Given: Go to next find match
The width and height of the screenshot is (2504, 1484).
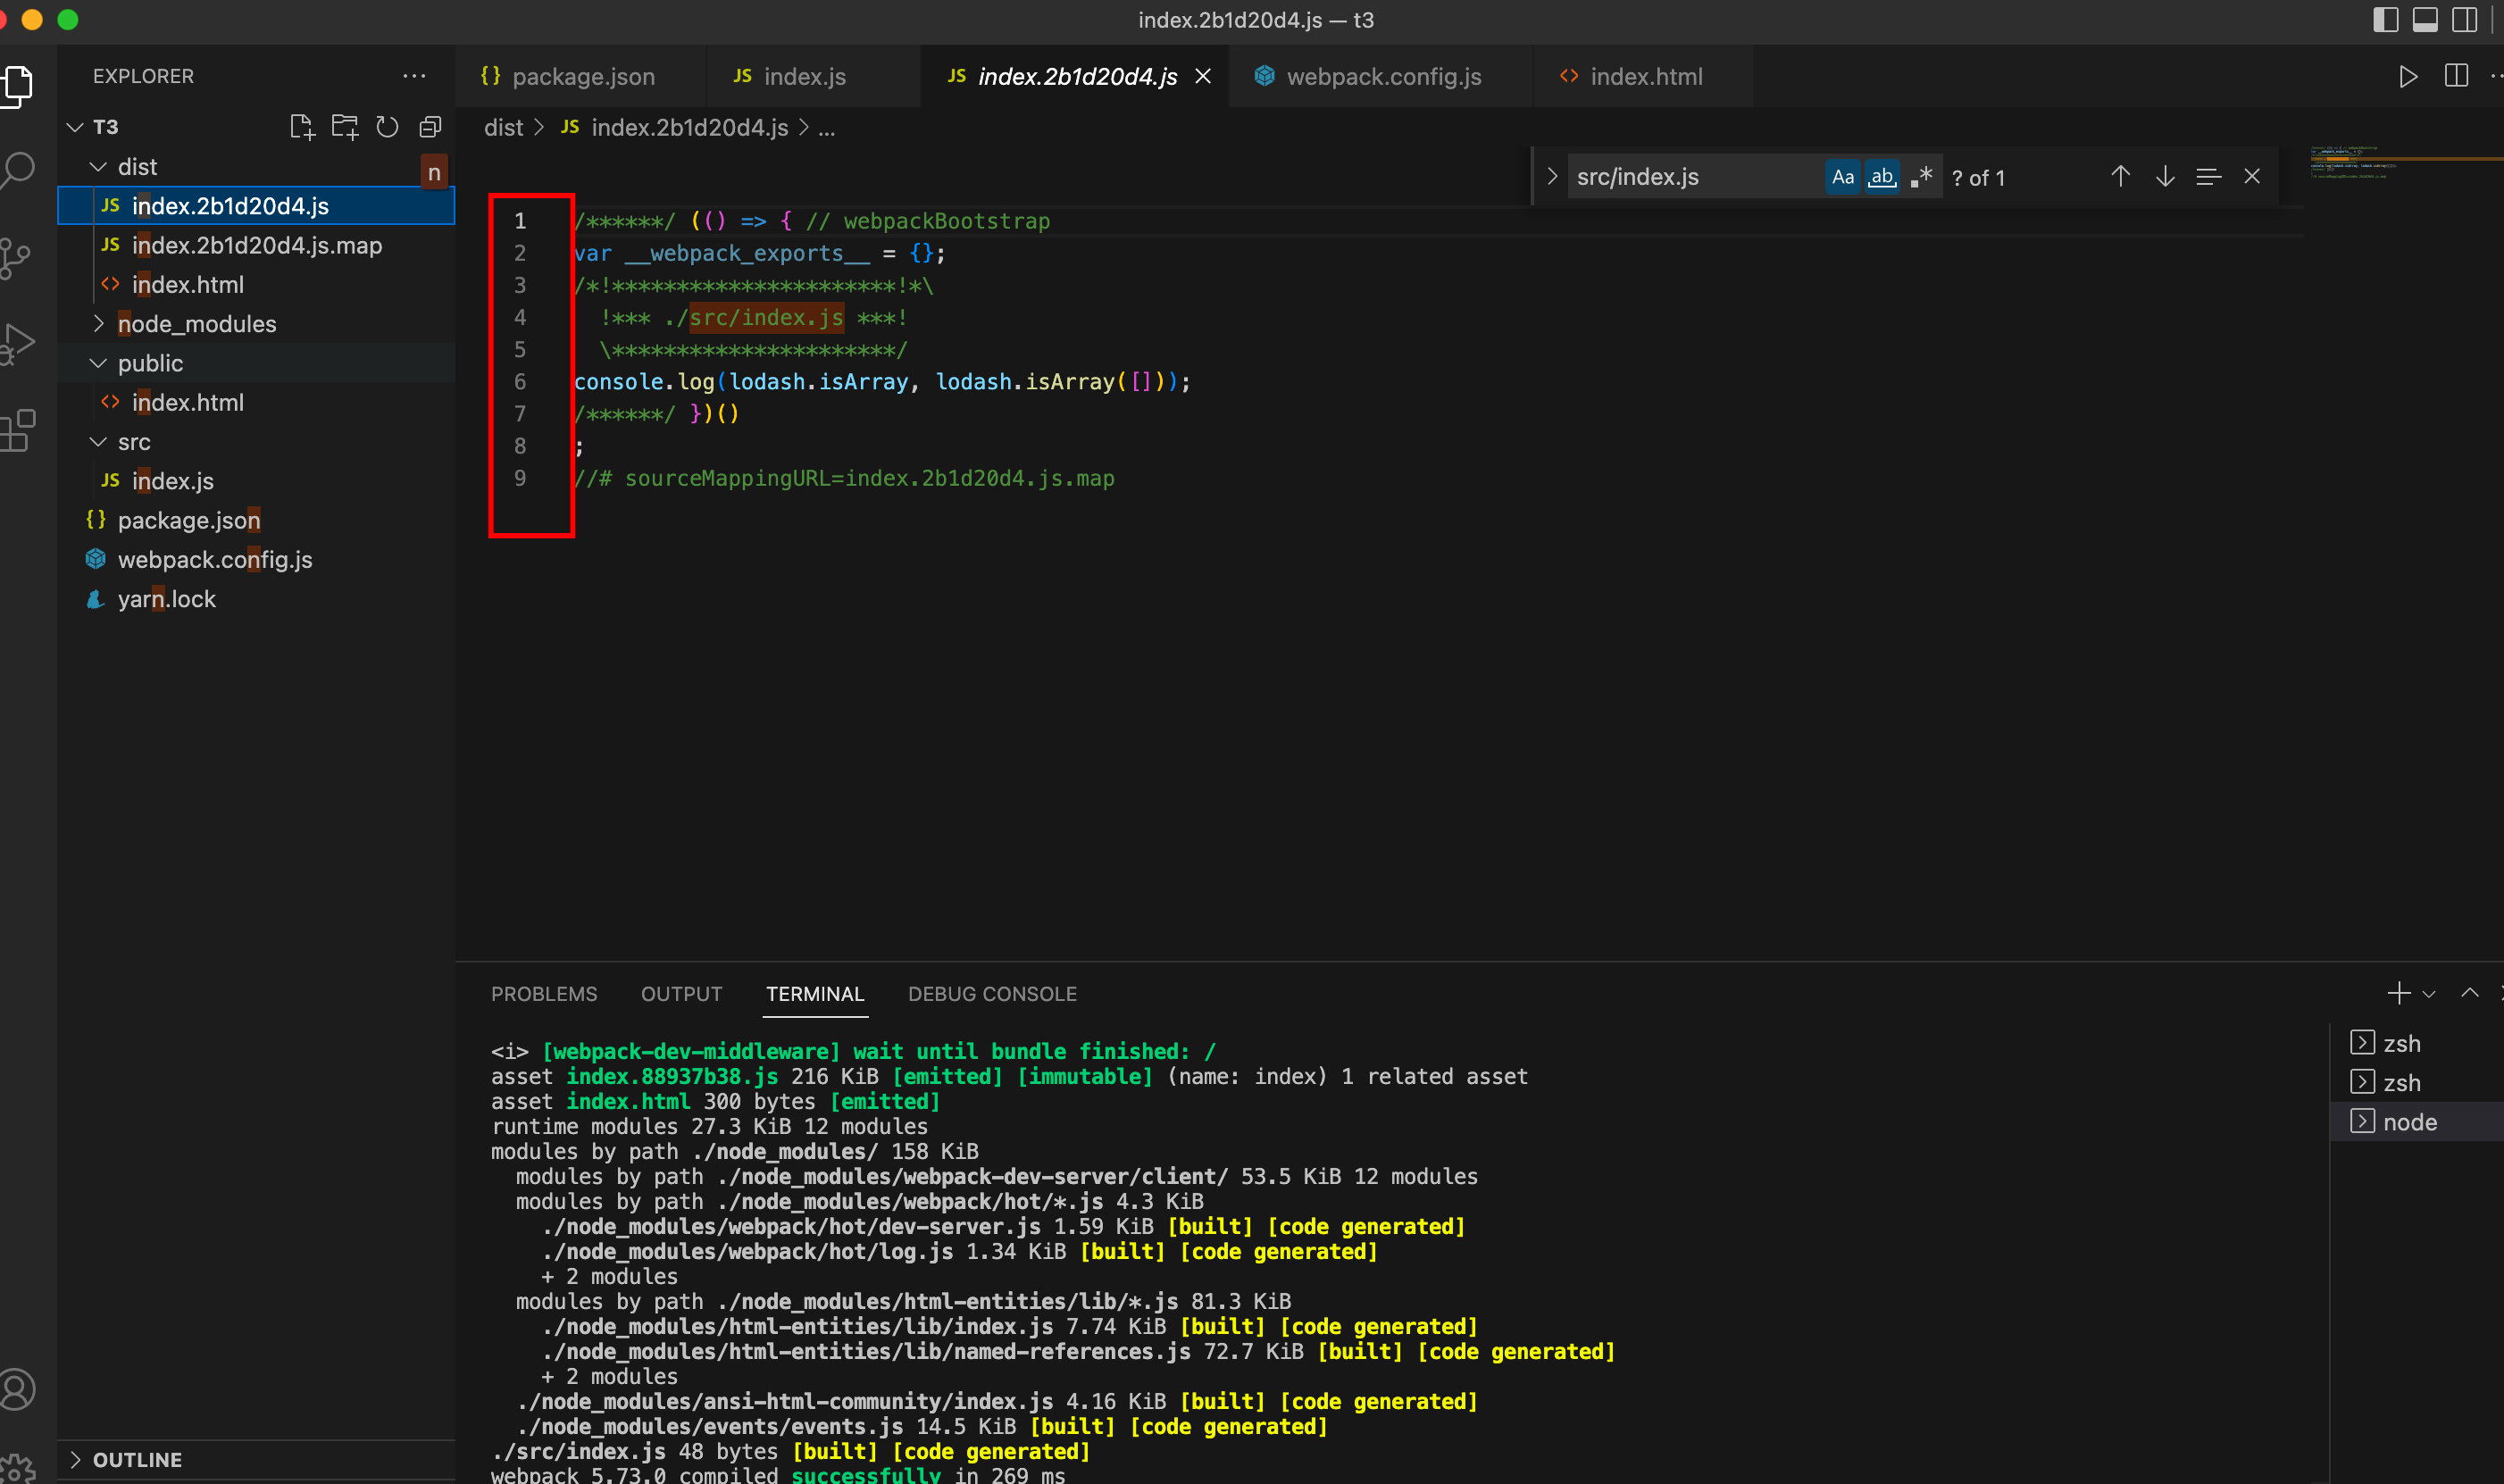Looking at the screenshot, I should [2165, 177].
